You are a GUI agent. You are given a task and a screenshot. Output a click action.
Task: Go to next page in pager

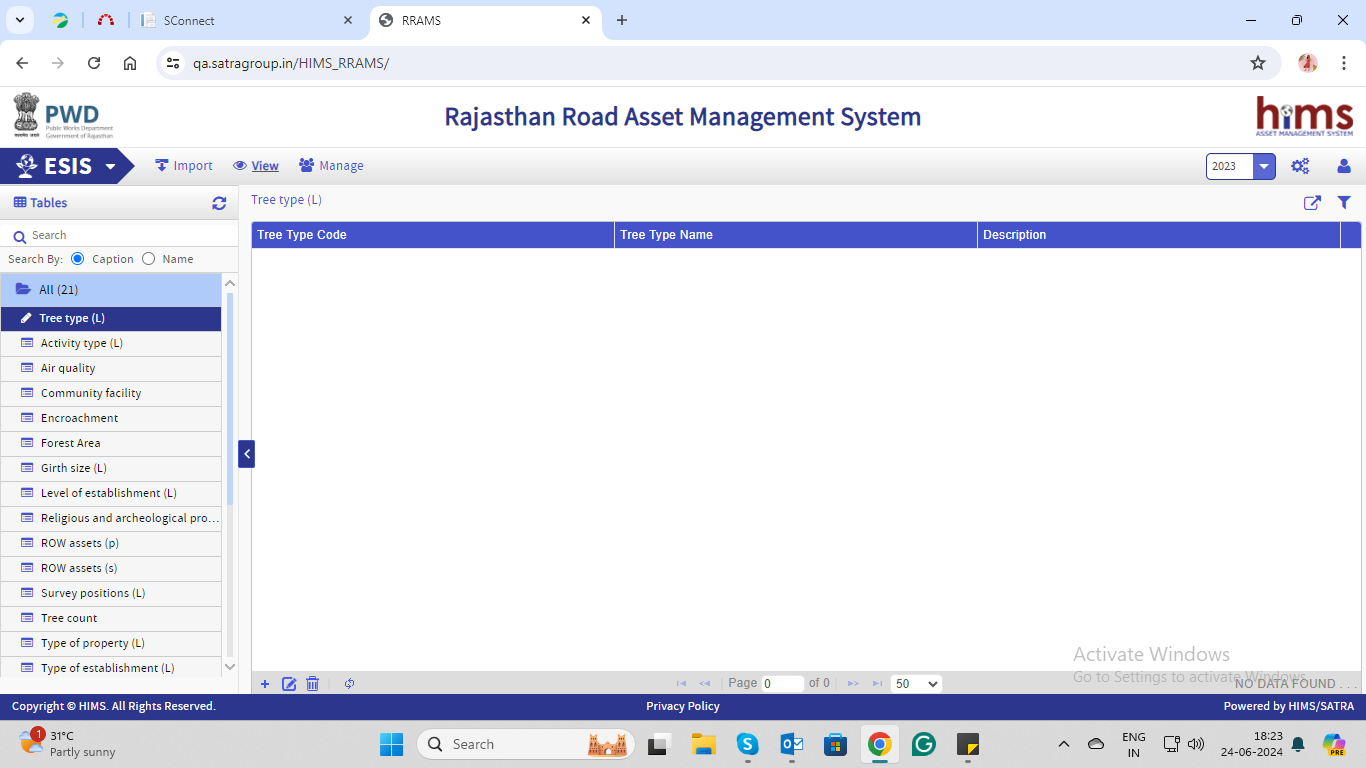853,684
